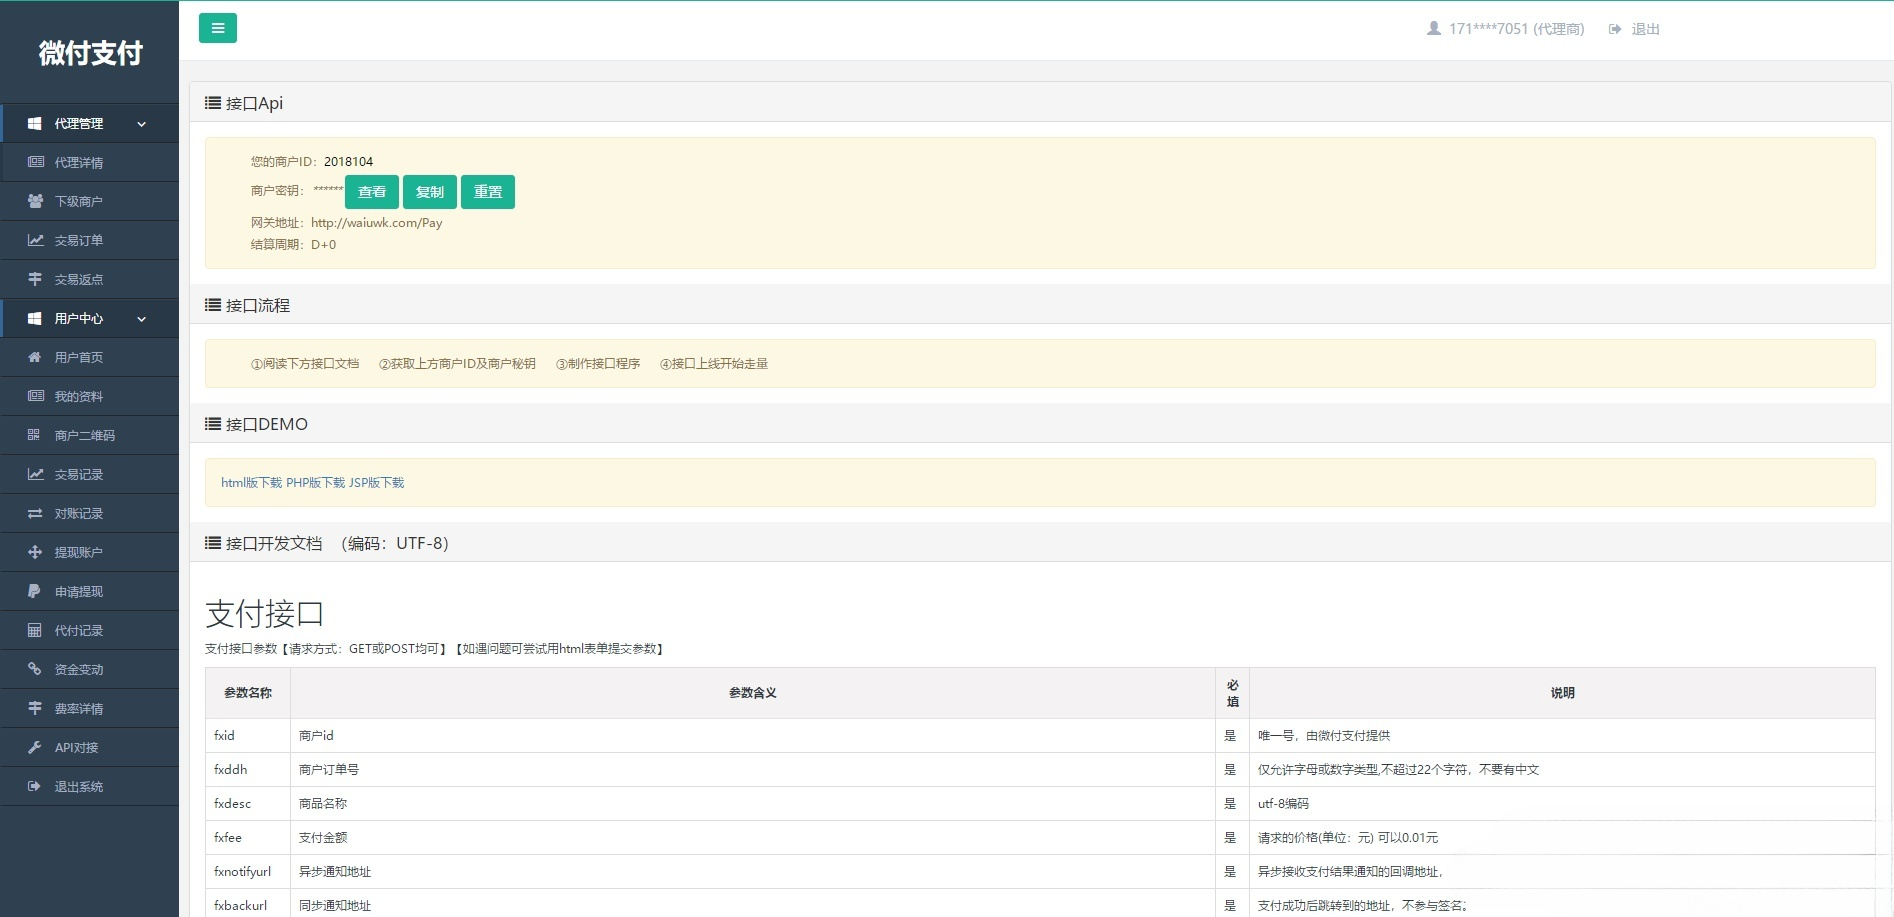
Task: Click the 下级商户 sidebar icon
Action: pos(35,201)
